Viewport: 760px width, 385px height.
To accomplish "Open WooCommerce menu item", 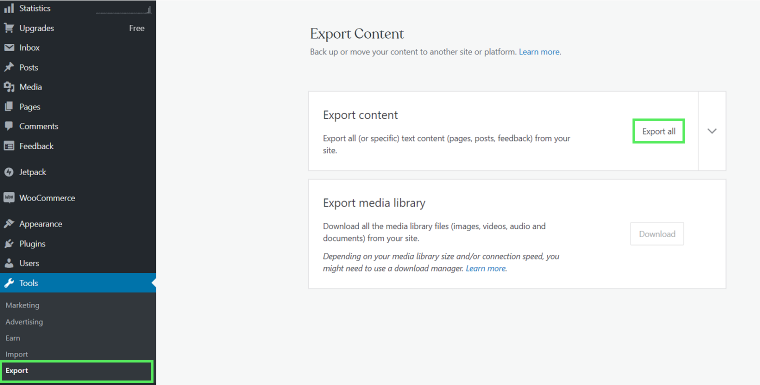I will click(x=78, y=198).
